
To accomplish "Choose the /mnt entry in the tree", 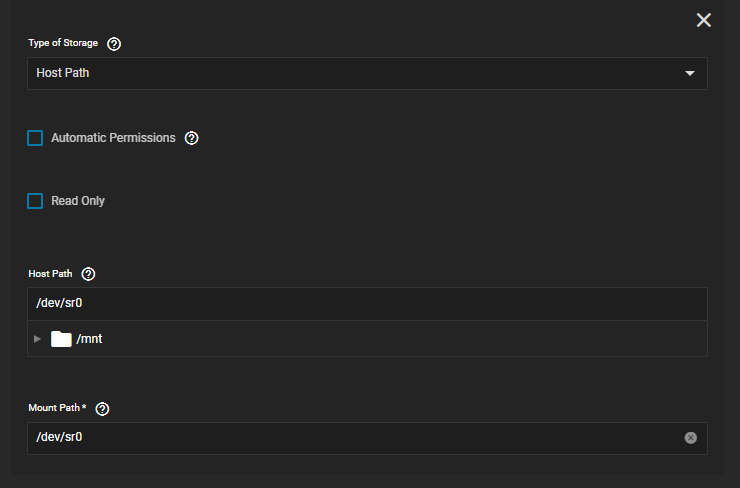I will 89,339.
